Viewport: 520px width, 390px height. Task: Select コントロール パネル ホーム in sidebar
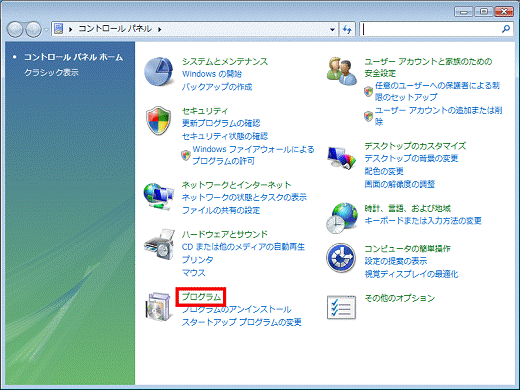coord(73,57)
